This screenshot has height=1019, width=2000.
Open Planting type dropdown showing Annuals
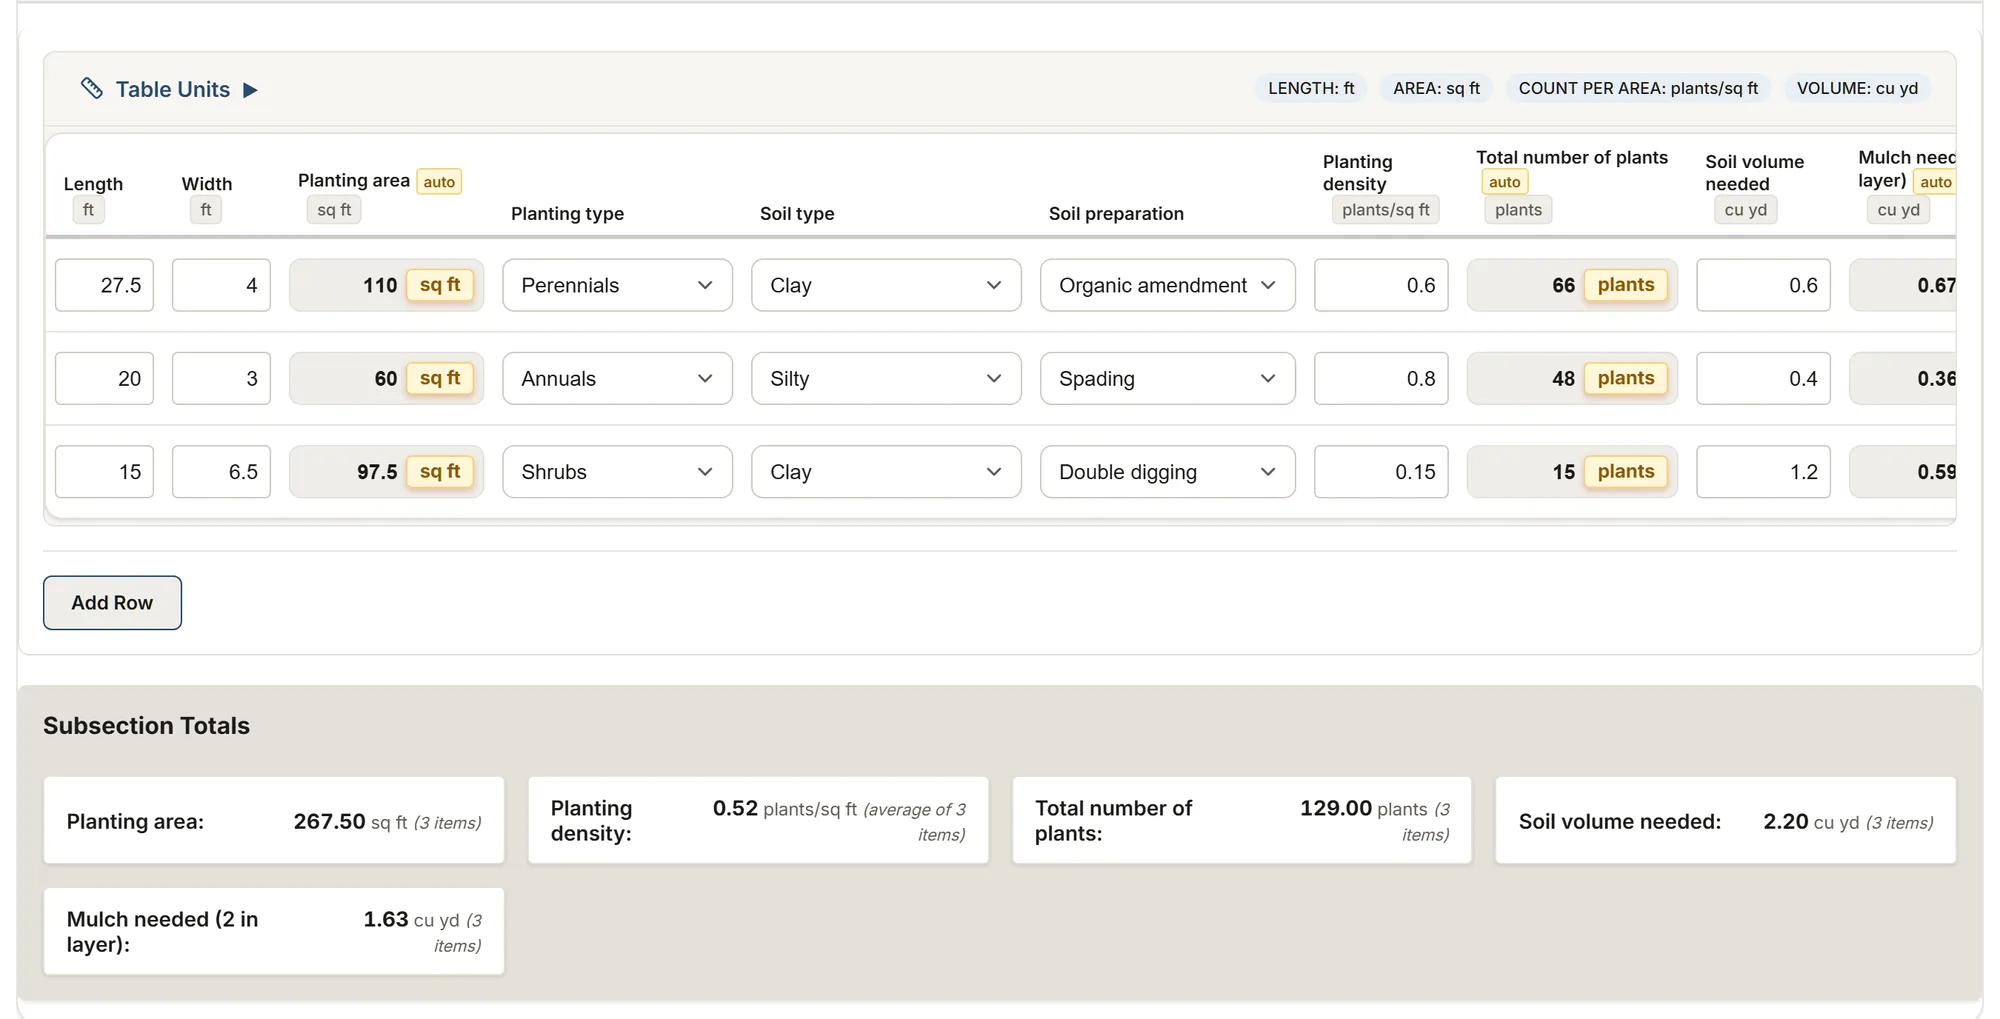(617, 378)
